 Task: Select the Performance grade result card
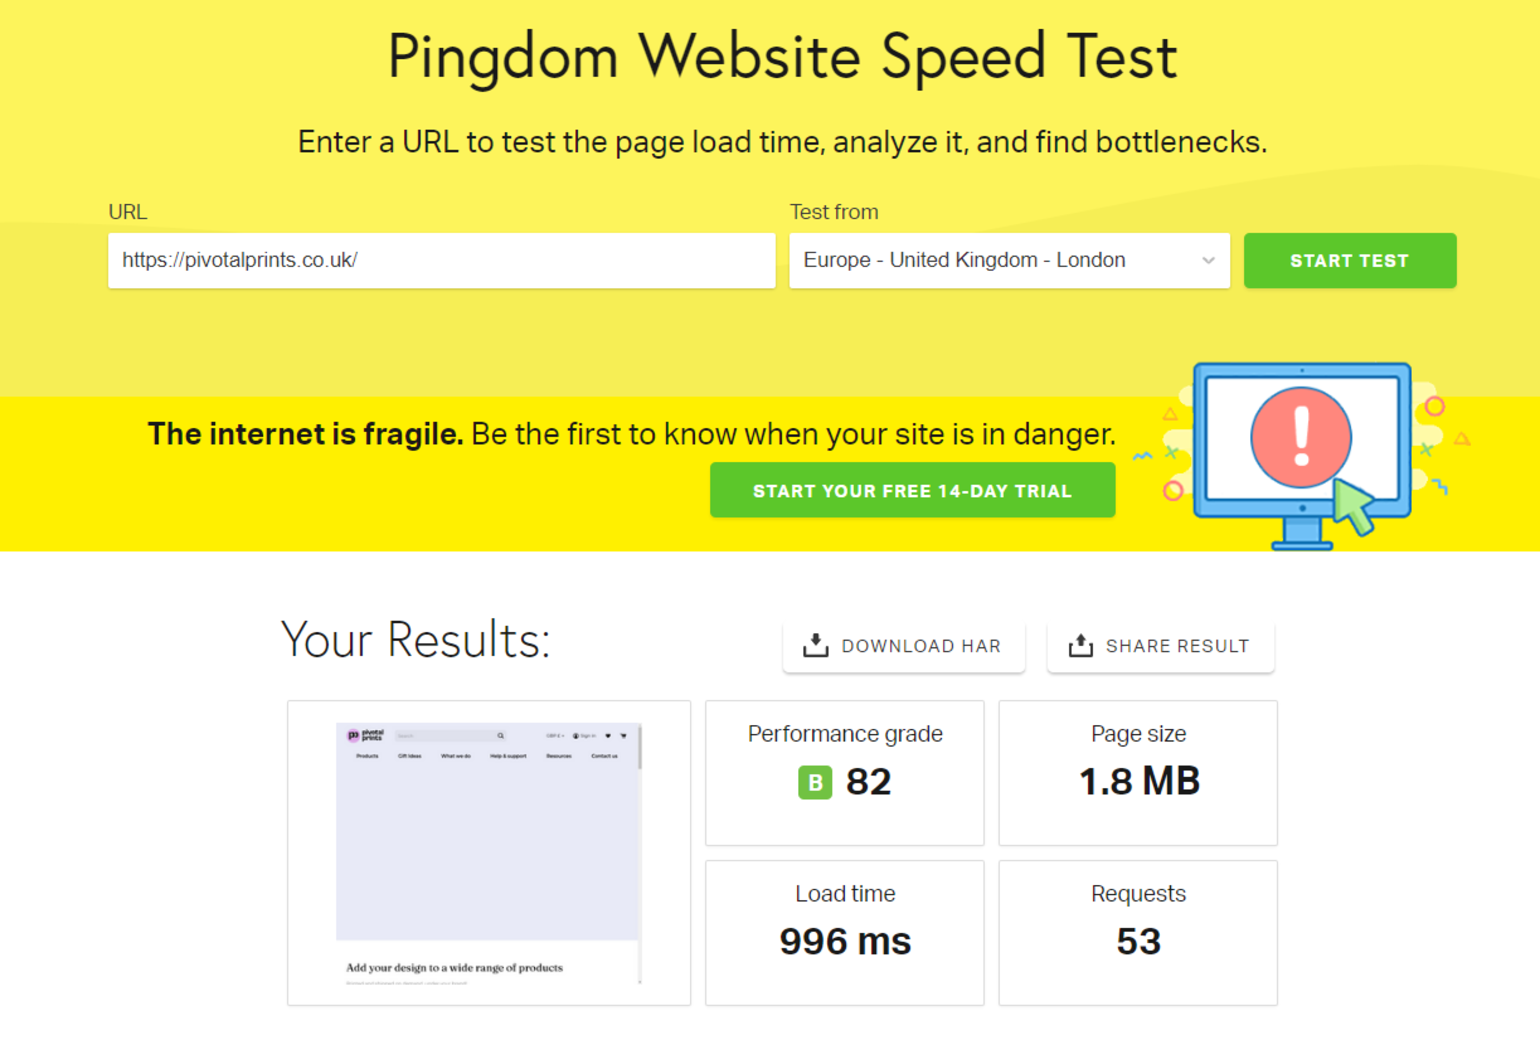(x=845, y=773)
